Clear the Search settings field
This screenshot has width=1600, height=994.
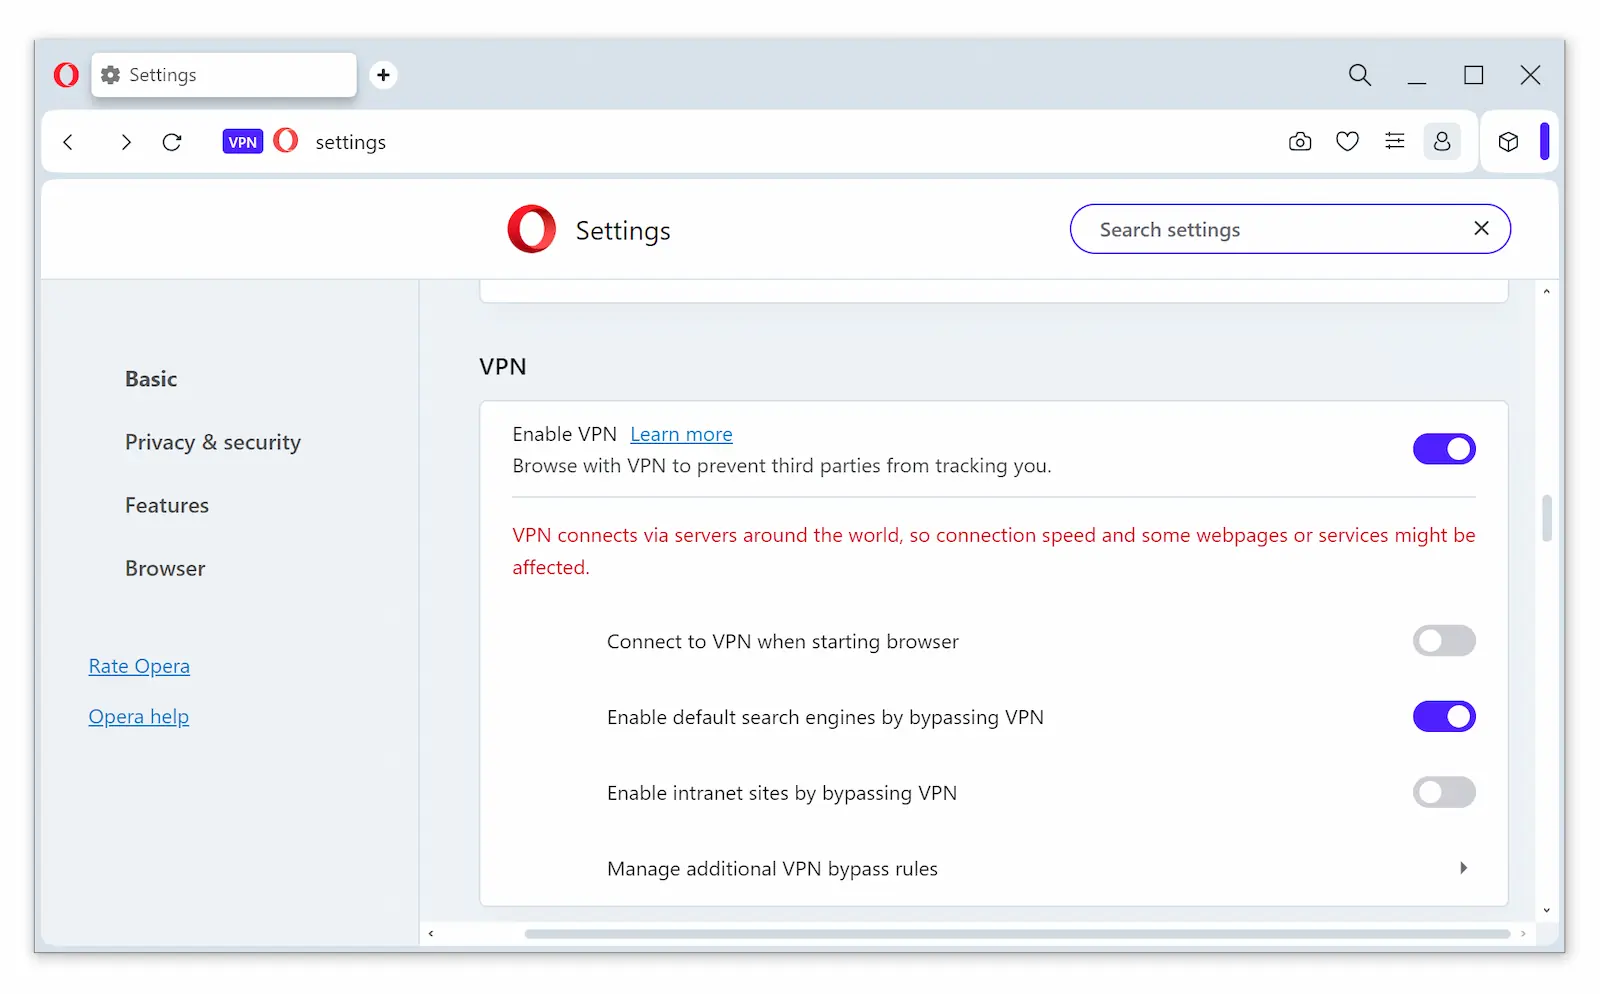tap(1481, 229)
